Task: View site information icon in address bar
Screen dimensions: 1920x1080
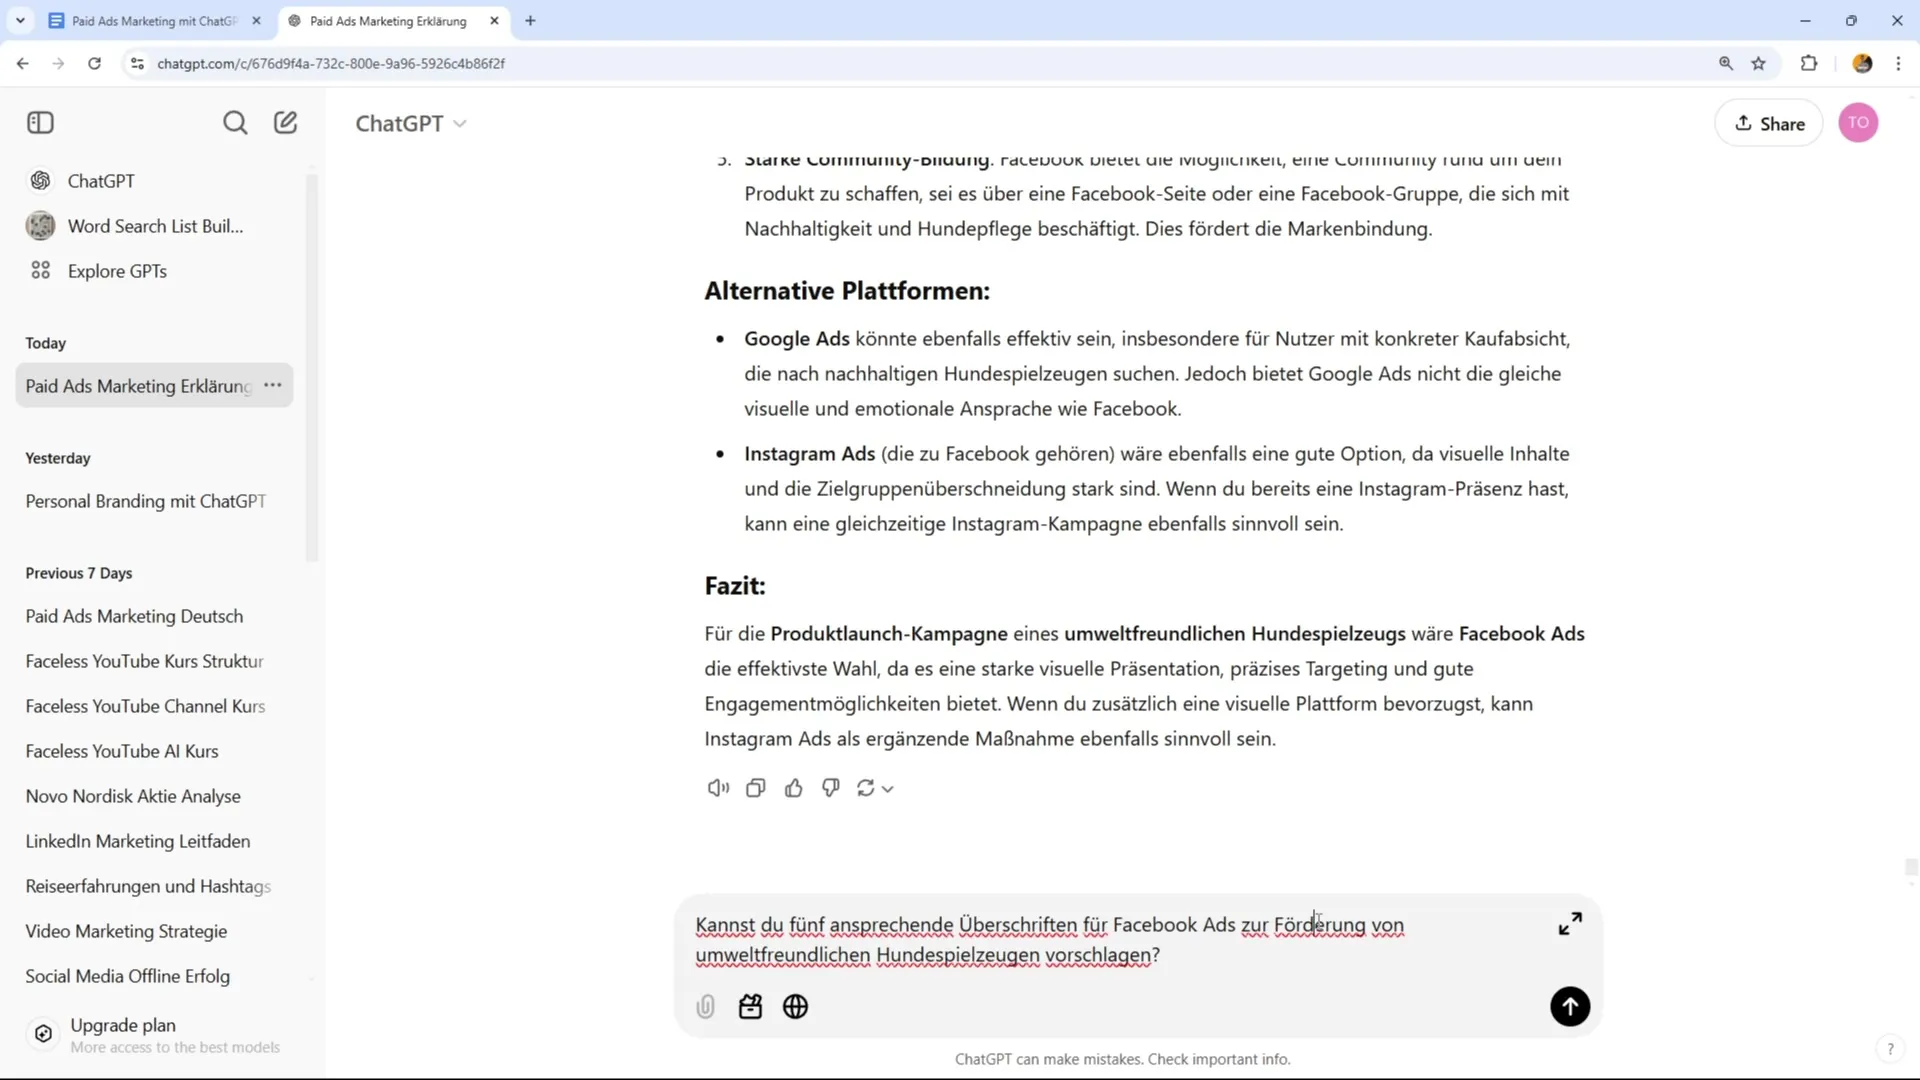Action: click(x=138, y=63)
